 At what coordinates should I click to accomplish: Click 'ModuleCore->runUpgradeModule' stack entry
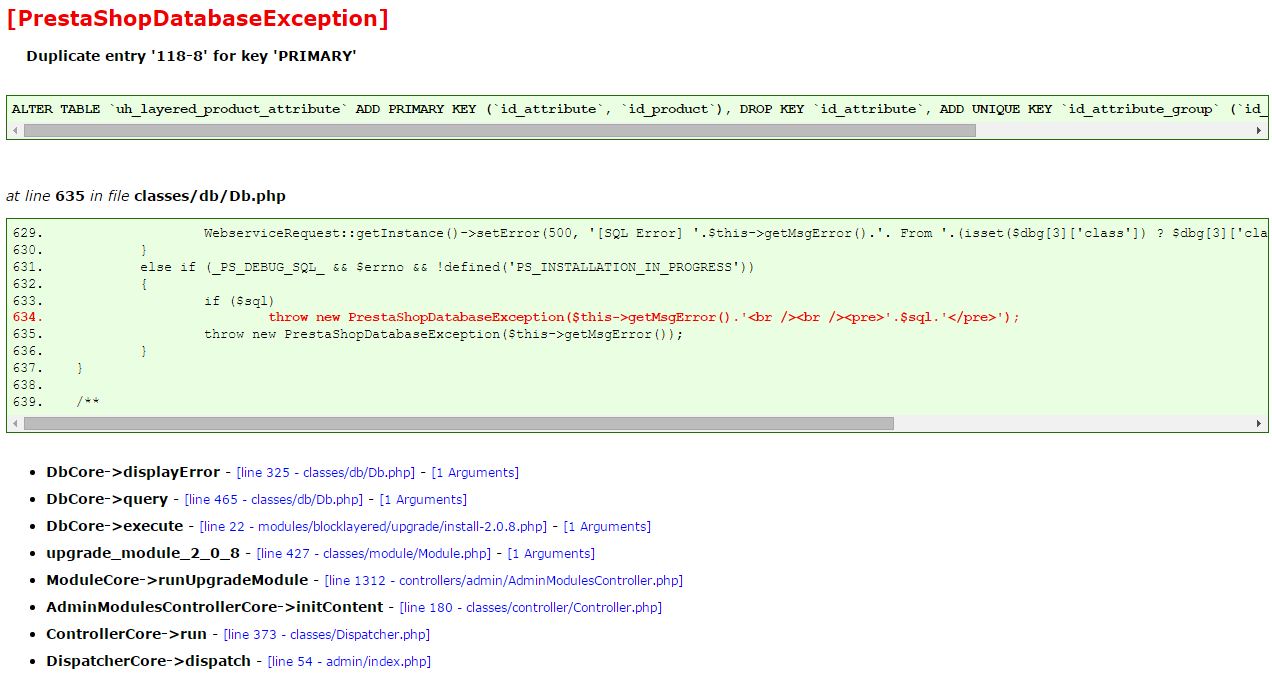(x=177, y=581)
